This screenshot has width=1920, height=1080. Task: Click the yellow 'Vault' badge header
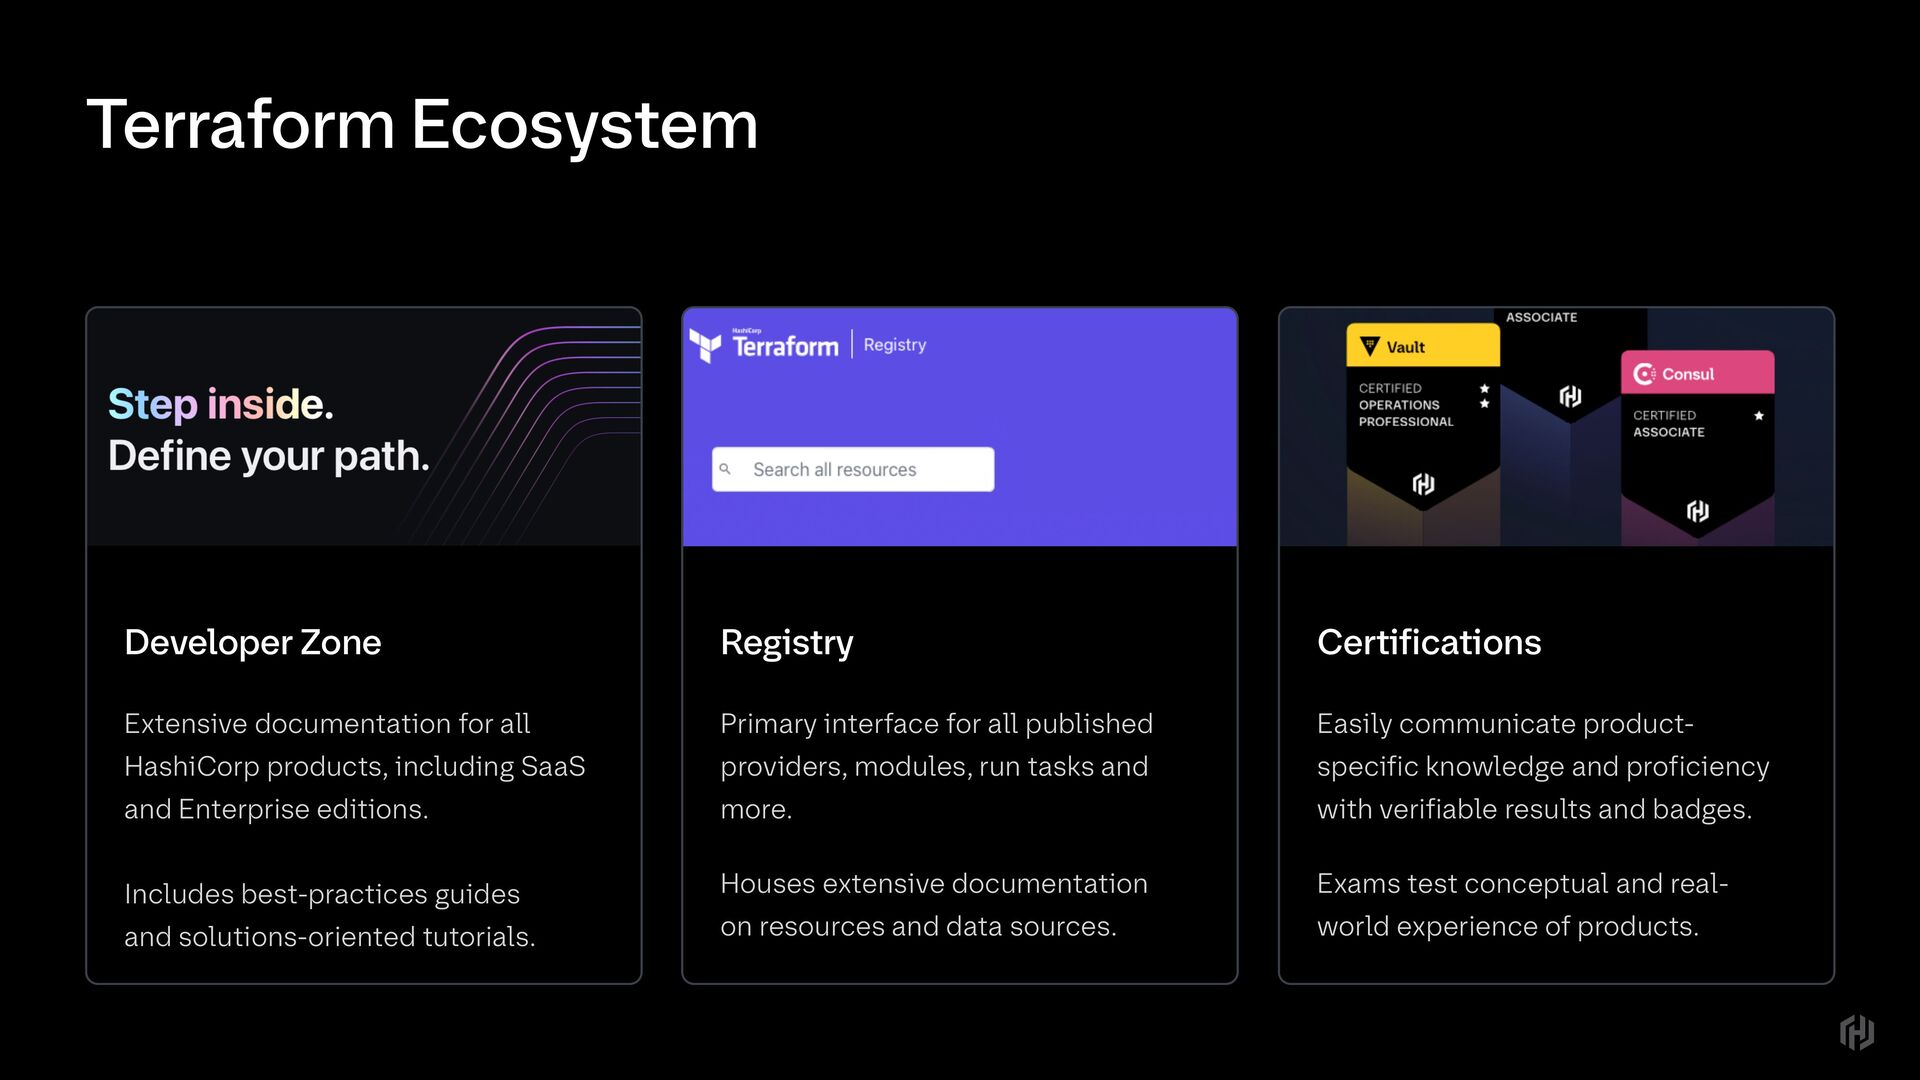1423,346
